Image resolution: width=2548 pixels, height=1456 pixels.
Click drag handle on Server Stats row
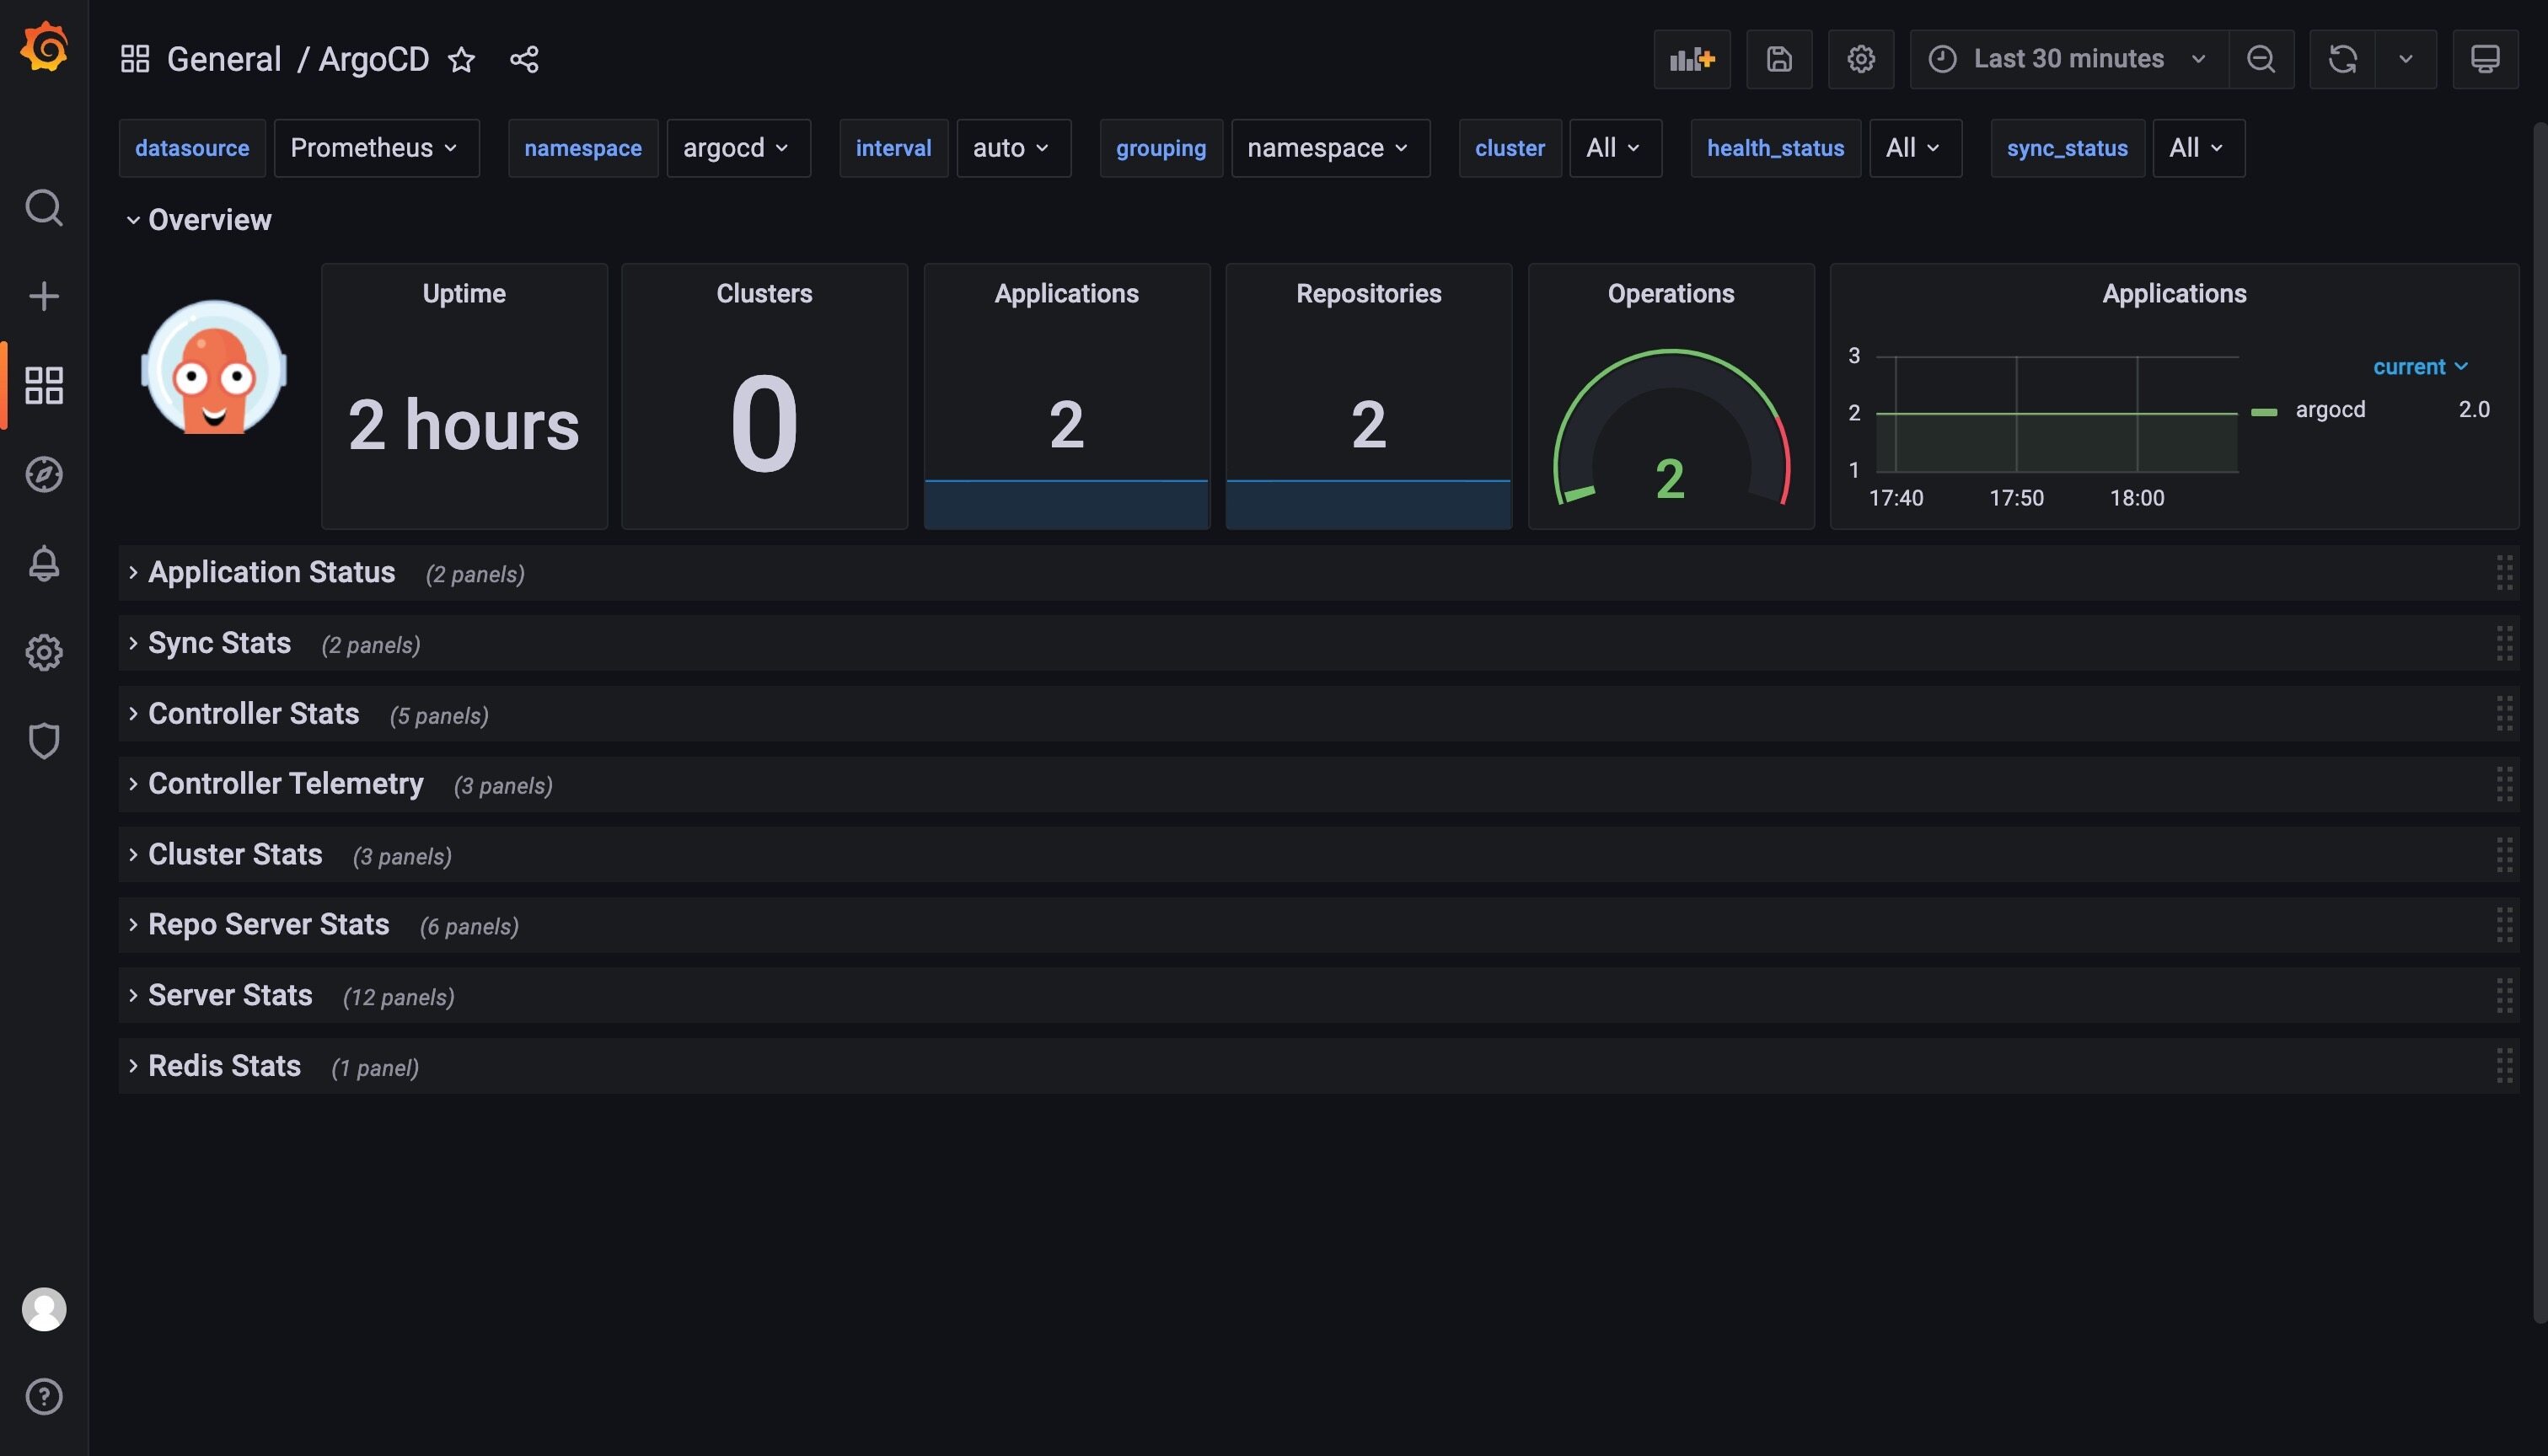coord(2504,996)
